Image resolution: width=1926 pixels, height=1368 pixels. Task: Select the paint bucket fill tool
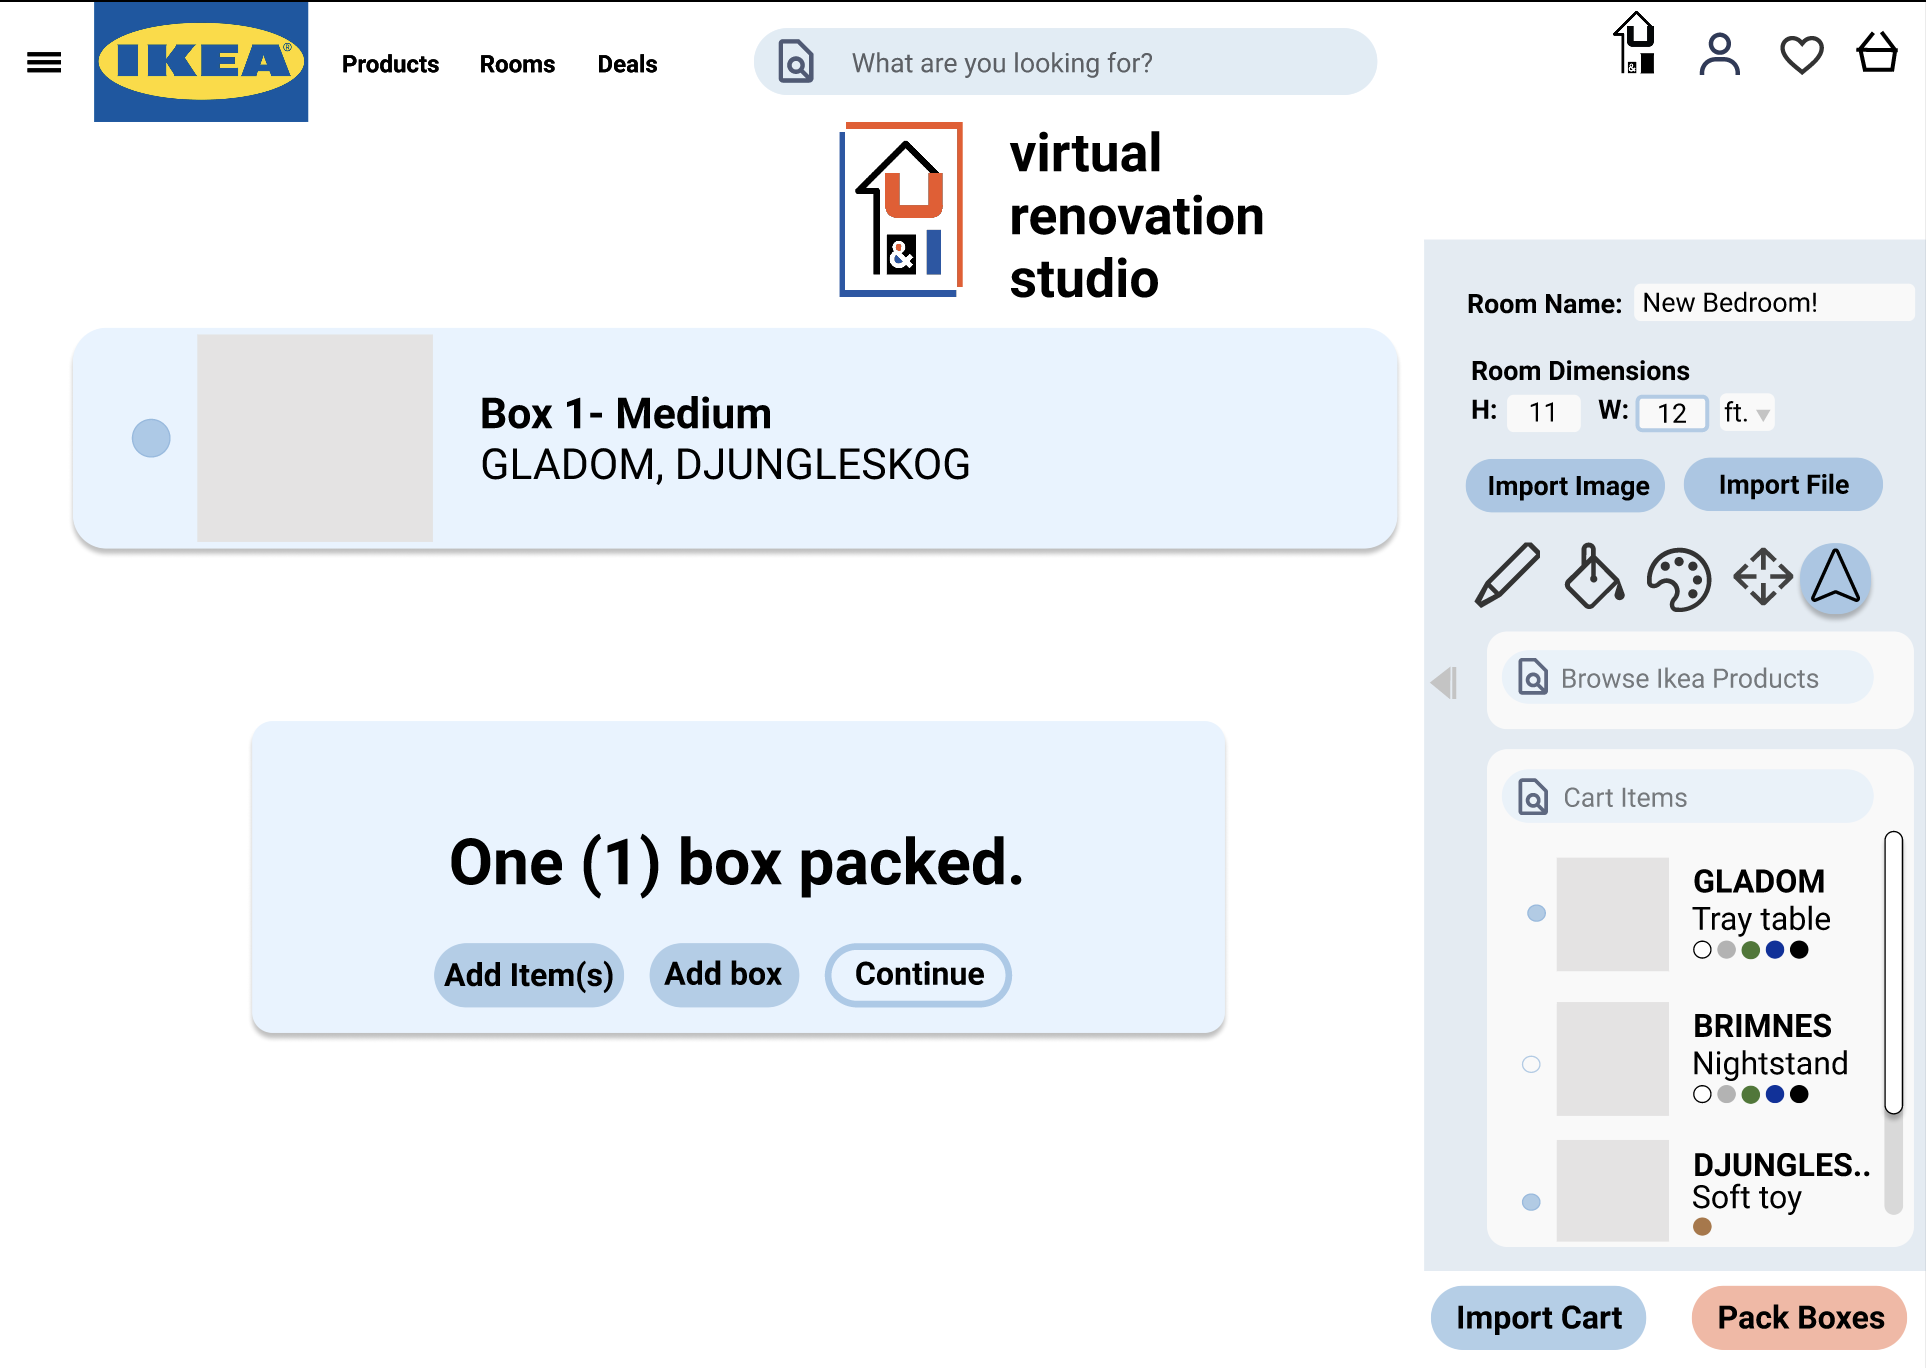(x=1593, y=576)
